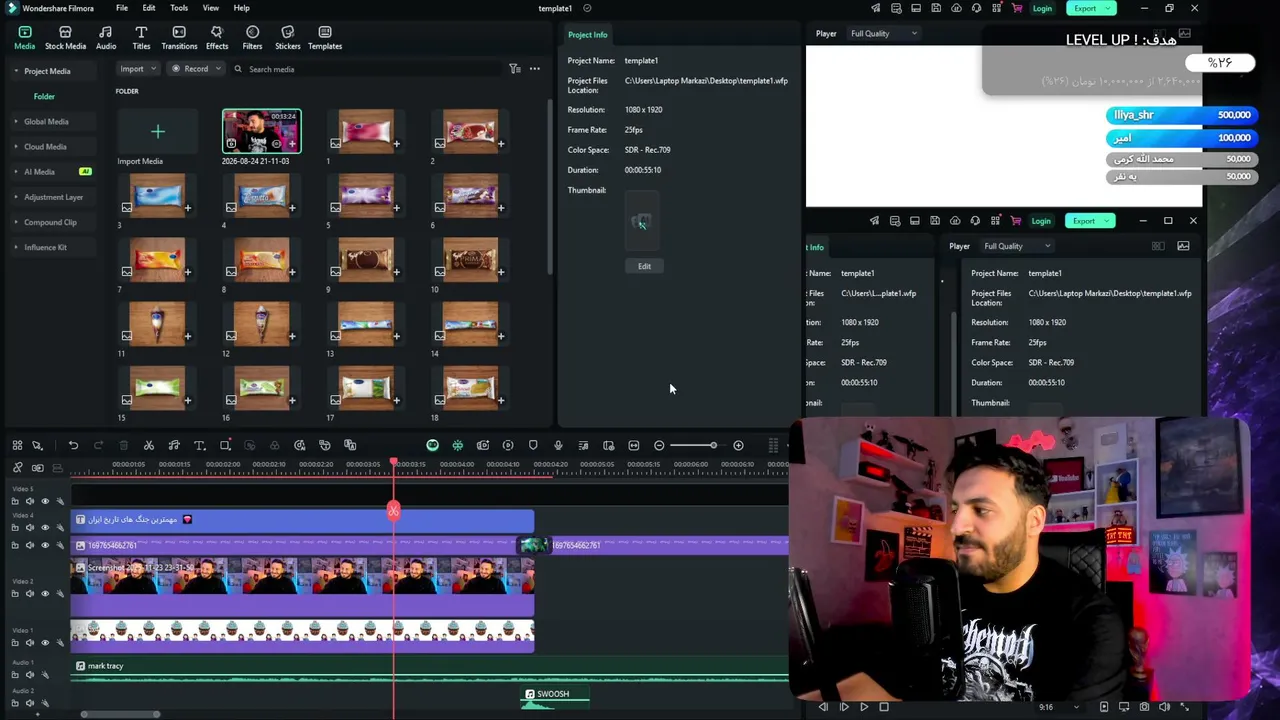Open the Help menu
1280x720 pixels.
(x=242, y=8)
